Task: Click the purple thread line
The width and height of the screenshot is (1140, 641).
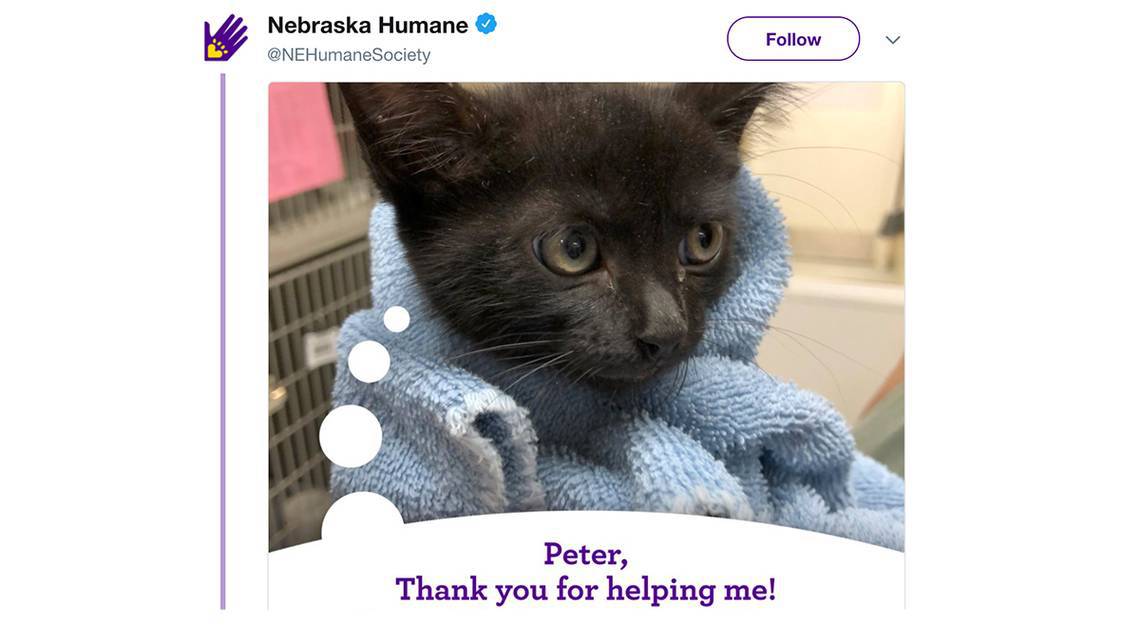Action: point(223,342)
